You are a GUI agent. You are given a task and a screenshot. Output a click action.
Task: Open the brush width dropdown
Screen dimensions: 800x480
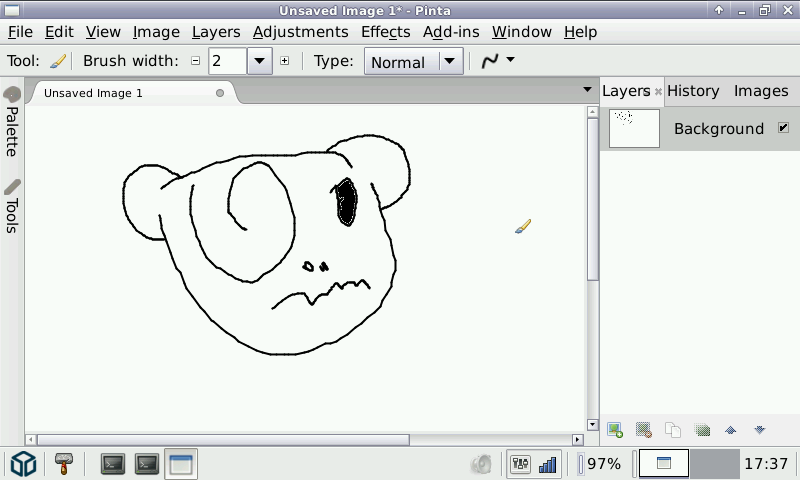[259, 61]
